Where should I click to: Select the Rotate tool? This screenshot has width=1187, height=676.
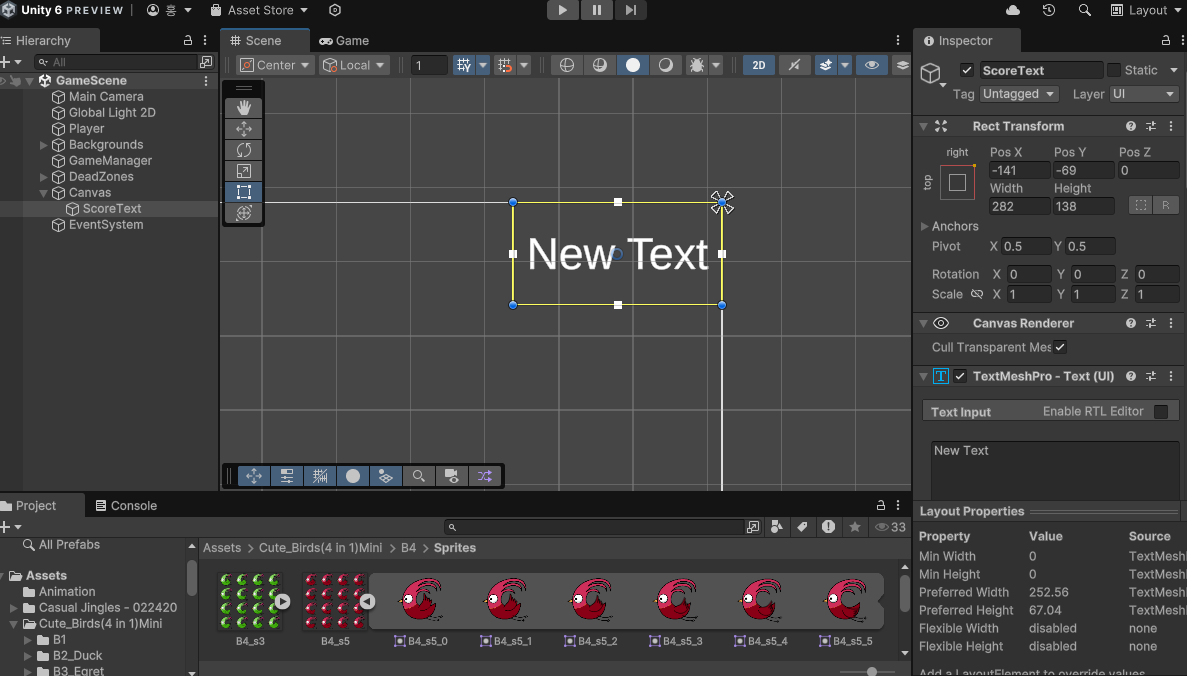[x=244, y=150]
